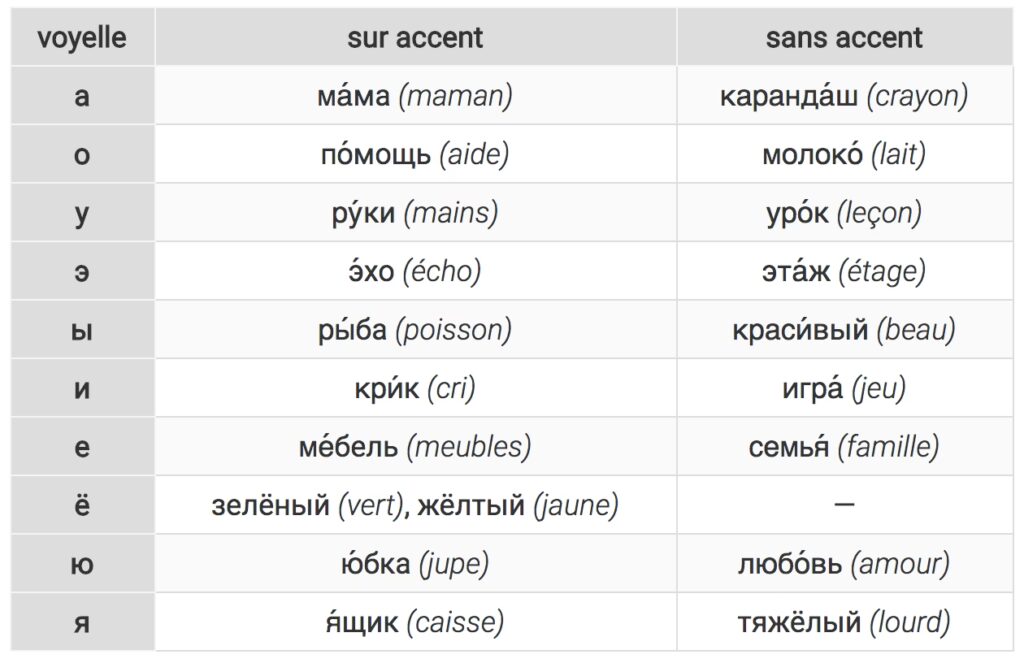Select the "крик" (cri) entry
1024x663 pixels.
pos(415,389)
